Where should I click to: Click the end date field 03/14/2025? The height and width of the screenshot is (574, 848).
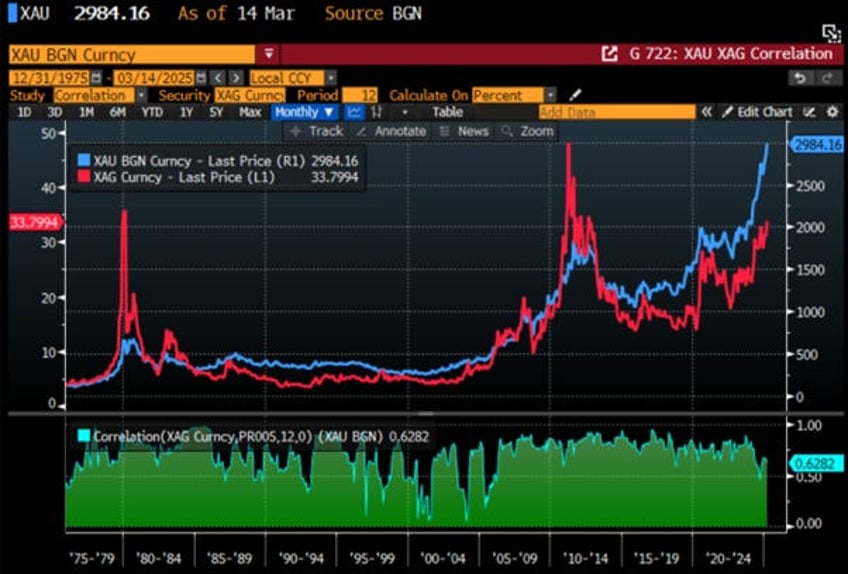(154, 78)
